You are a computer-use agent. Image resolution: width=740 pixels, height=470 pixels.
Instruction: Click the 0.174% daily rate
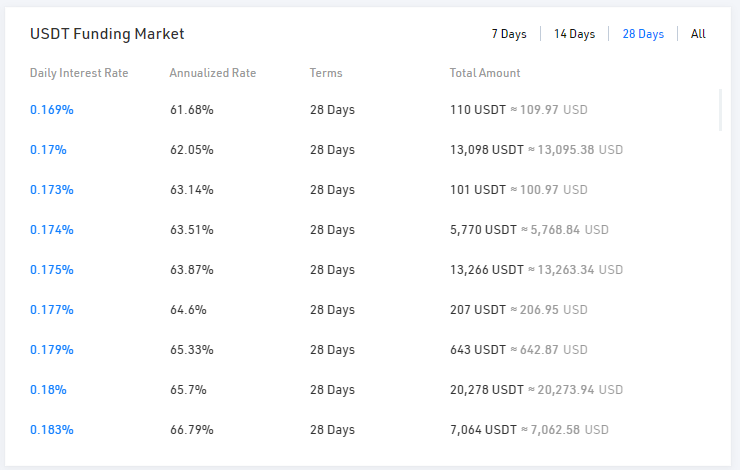[x=52, y=230]
